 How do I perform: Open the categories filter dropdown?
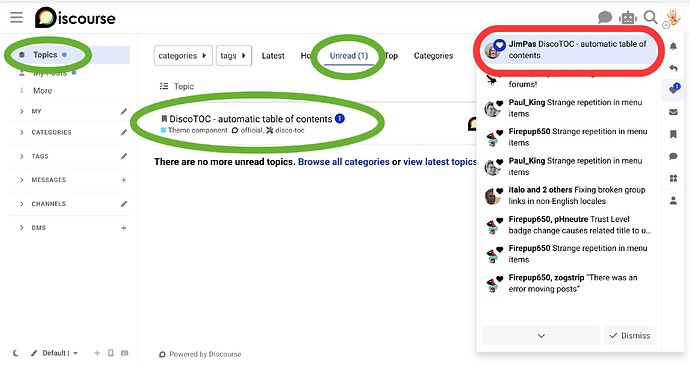[x=183, y=56]
